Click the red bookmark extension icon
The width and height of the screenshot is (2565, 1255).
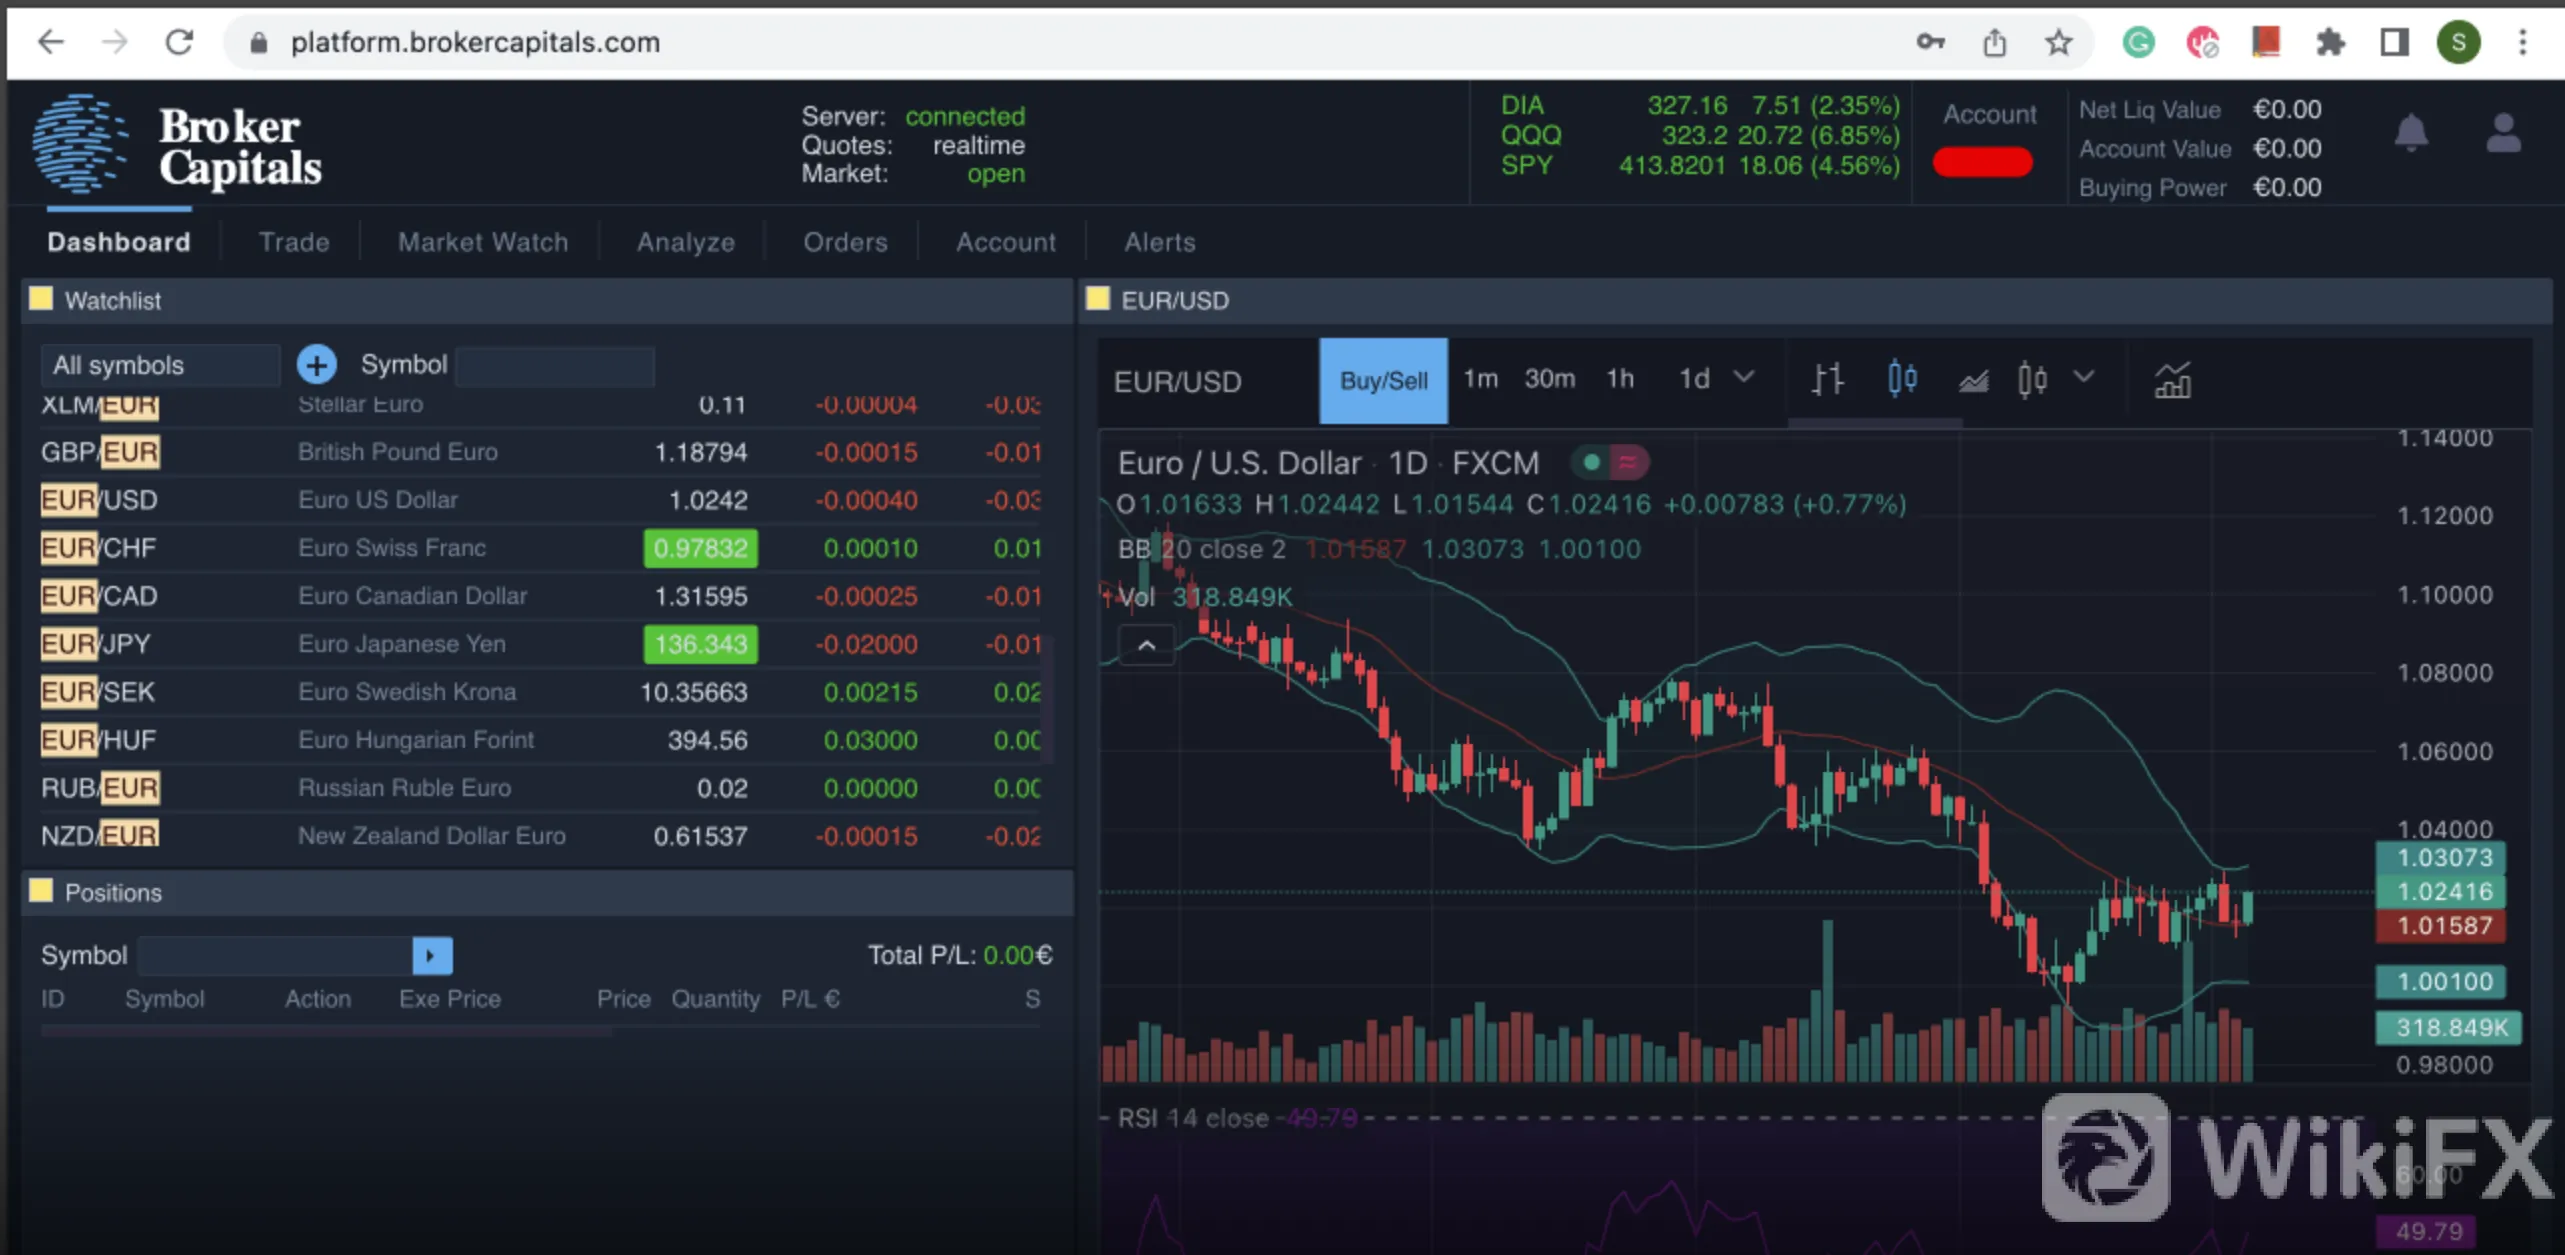[2266, 42]
